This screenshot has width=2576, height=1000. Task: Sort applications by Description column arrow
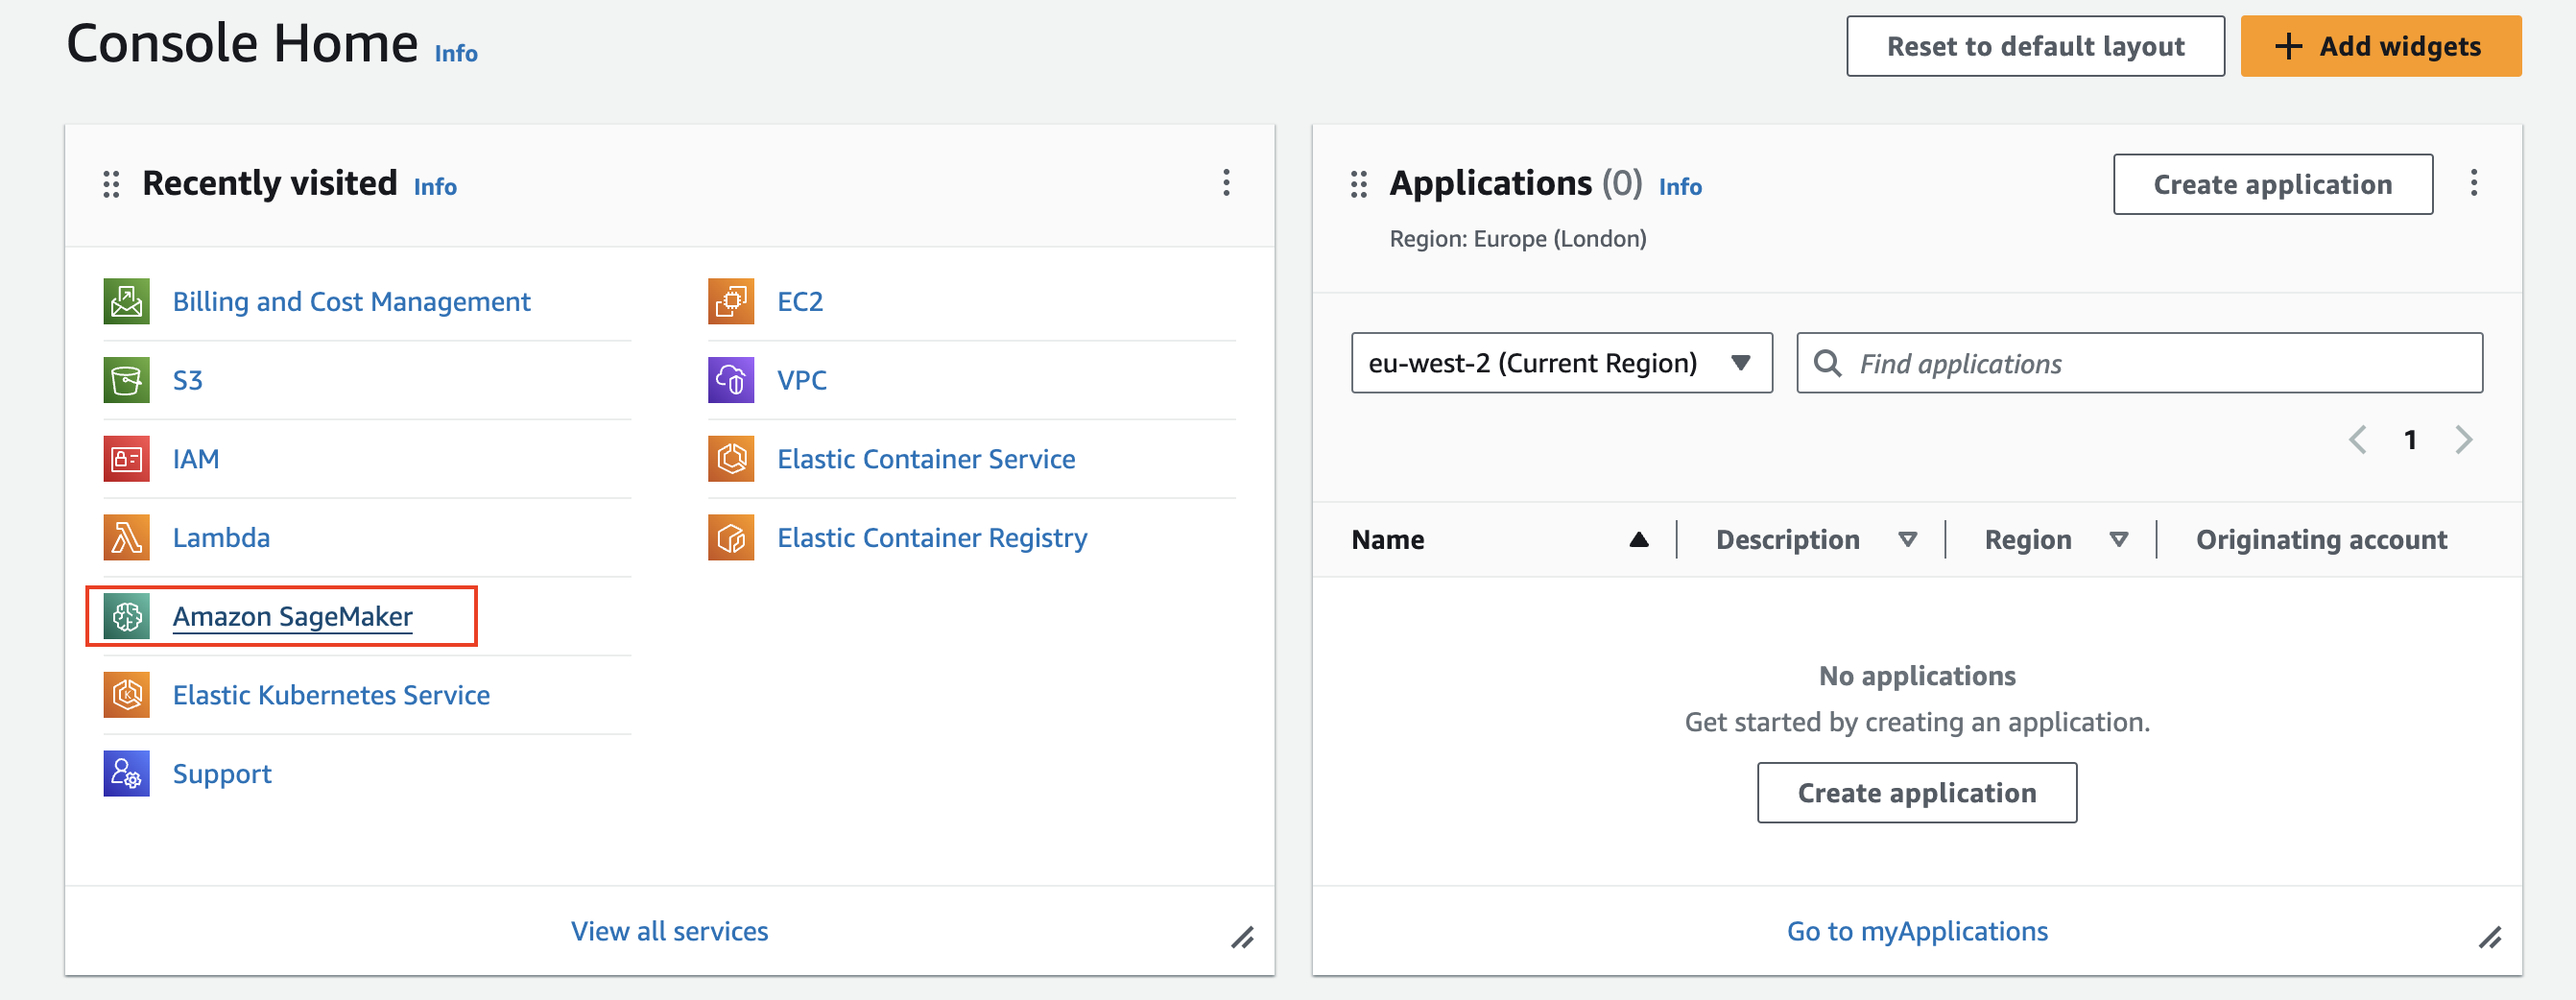point(1907,540)
